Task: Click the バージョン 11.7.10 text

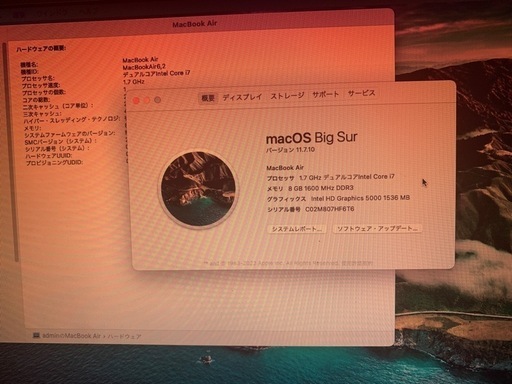Action: click(x=290, y=150)
